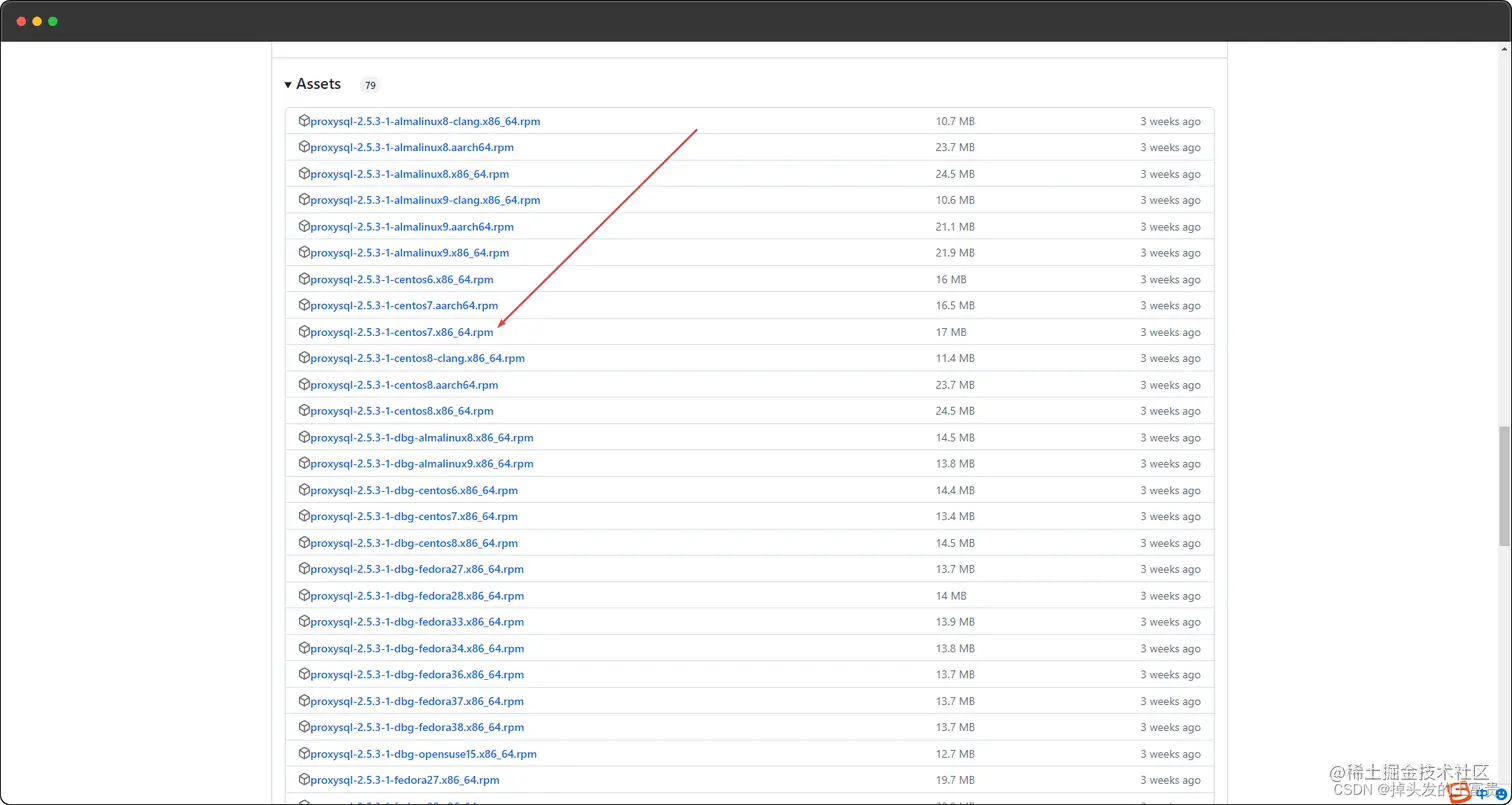This screenshot has width=1512, height=805.
Task: Click package icon beside dbg-fedora36.x86_64.rpm
Action: pos(304,674)
